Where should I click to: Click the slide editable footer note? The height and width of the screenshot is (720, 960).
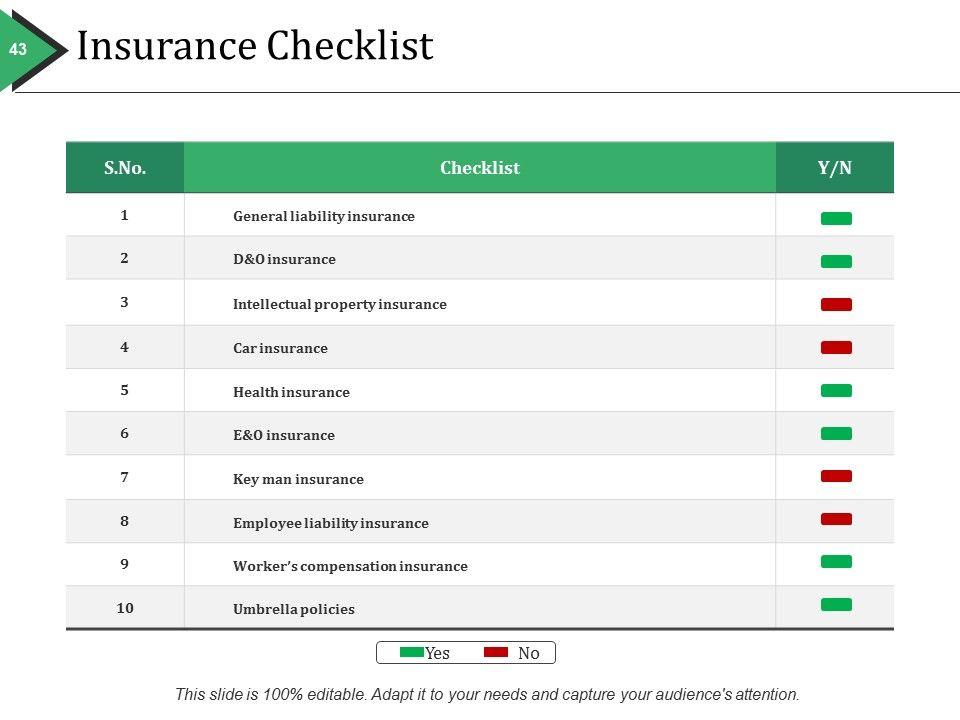click(x=487, y=694)
